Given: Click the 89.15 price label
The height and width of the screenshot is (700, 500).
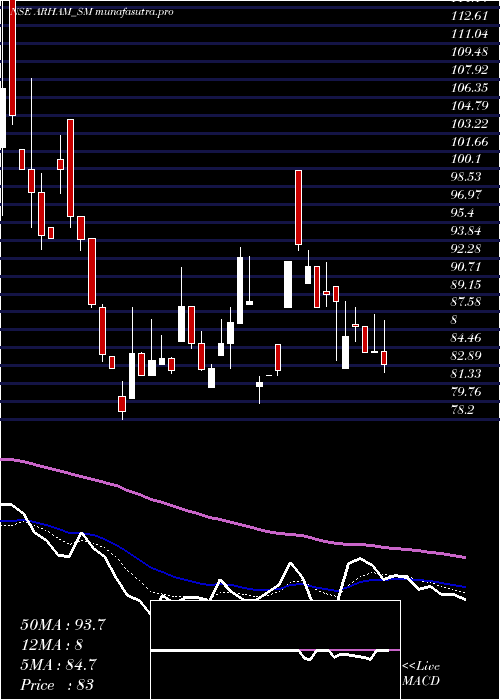Looking at the screenshot, I should pyautogui.click(x=466, y=284).
